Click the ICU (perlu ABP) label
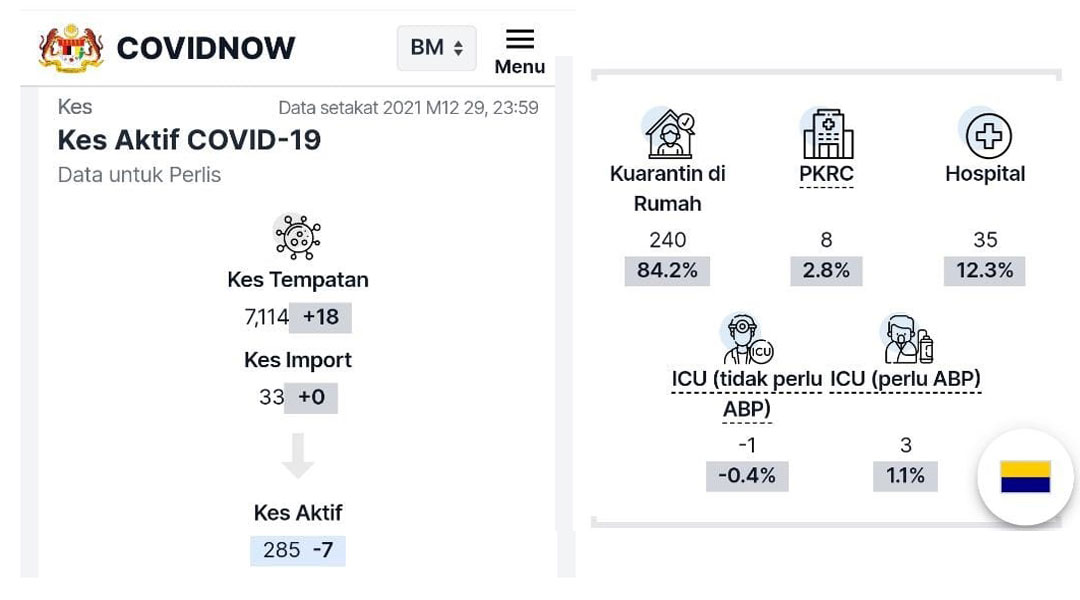The height and width of the screenshot is (600, 1080). pos(905,379)
